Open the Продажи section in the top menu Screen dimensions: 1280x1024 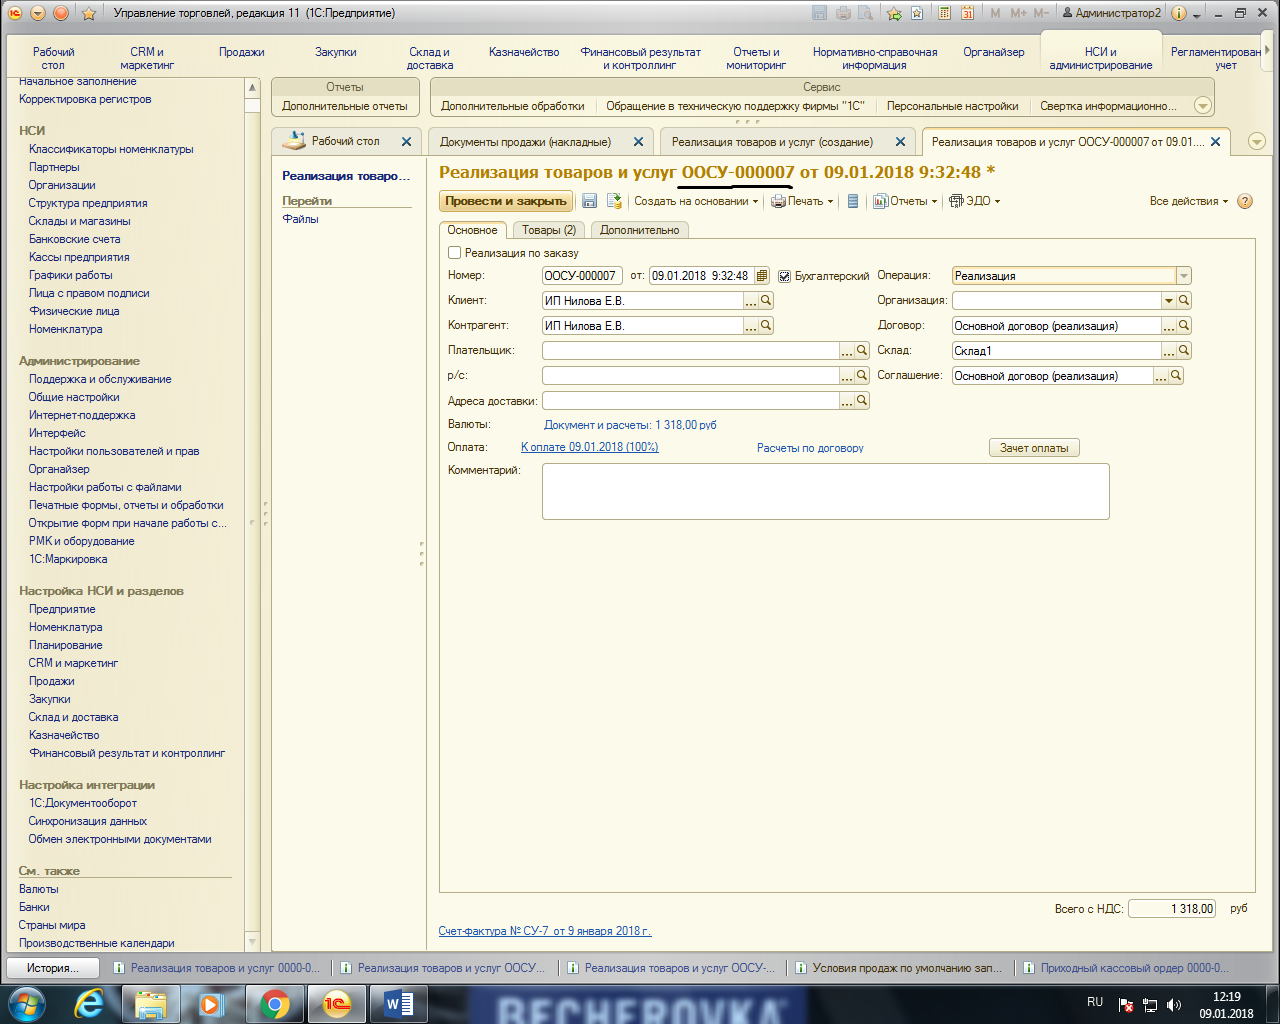pos(242,52)
